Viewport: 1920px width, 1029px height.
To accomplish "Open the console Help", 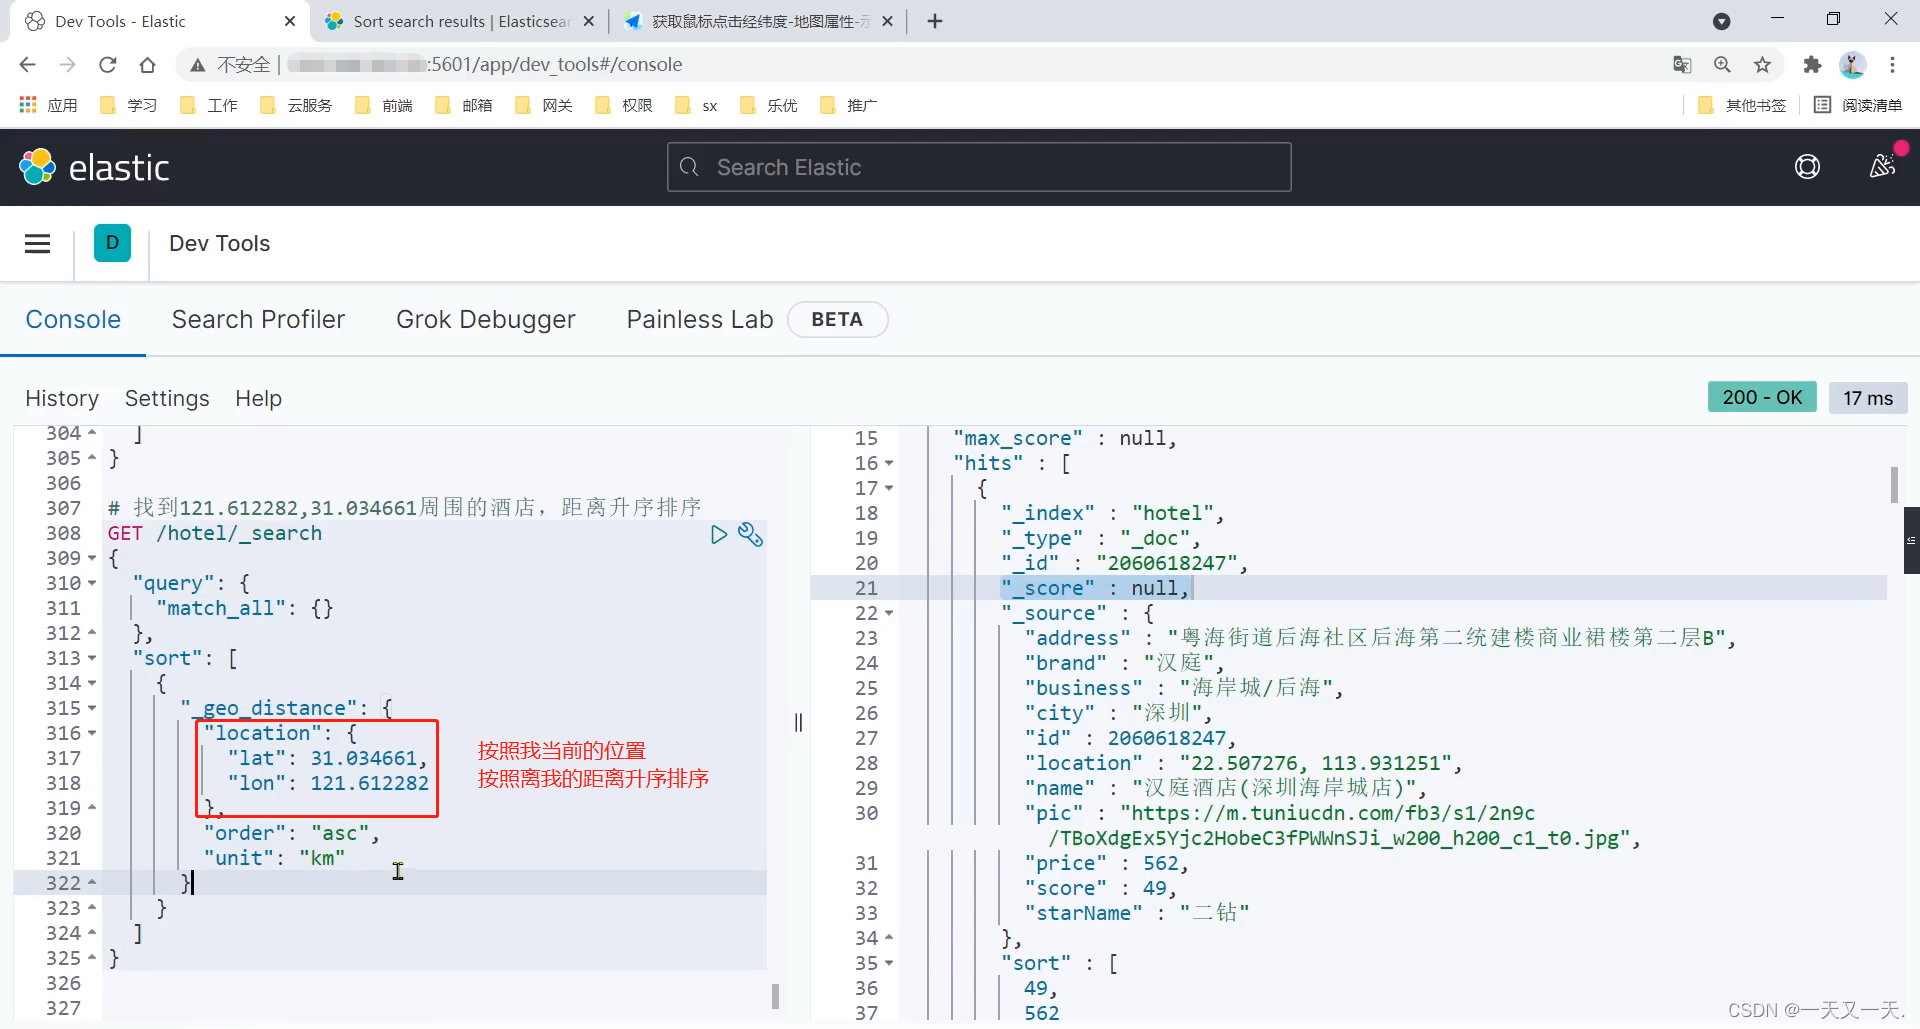I will coord(258,398).
